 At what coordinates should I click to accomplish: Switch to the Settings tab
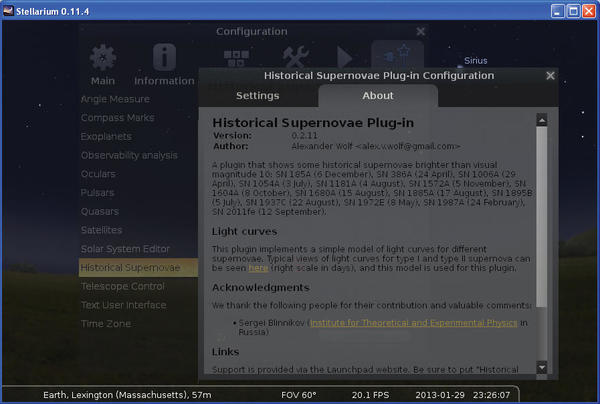click(258, 96)
